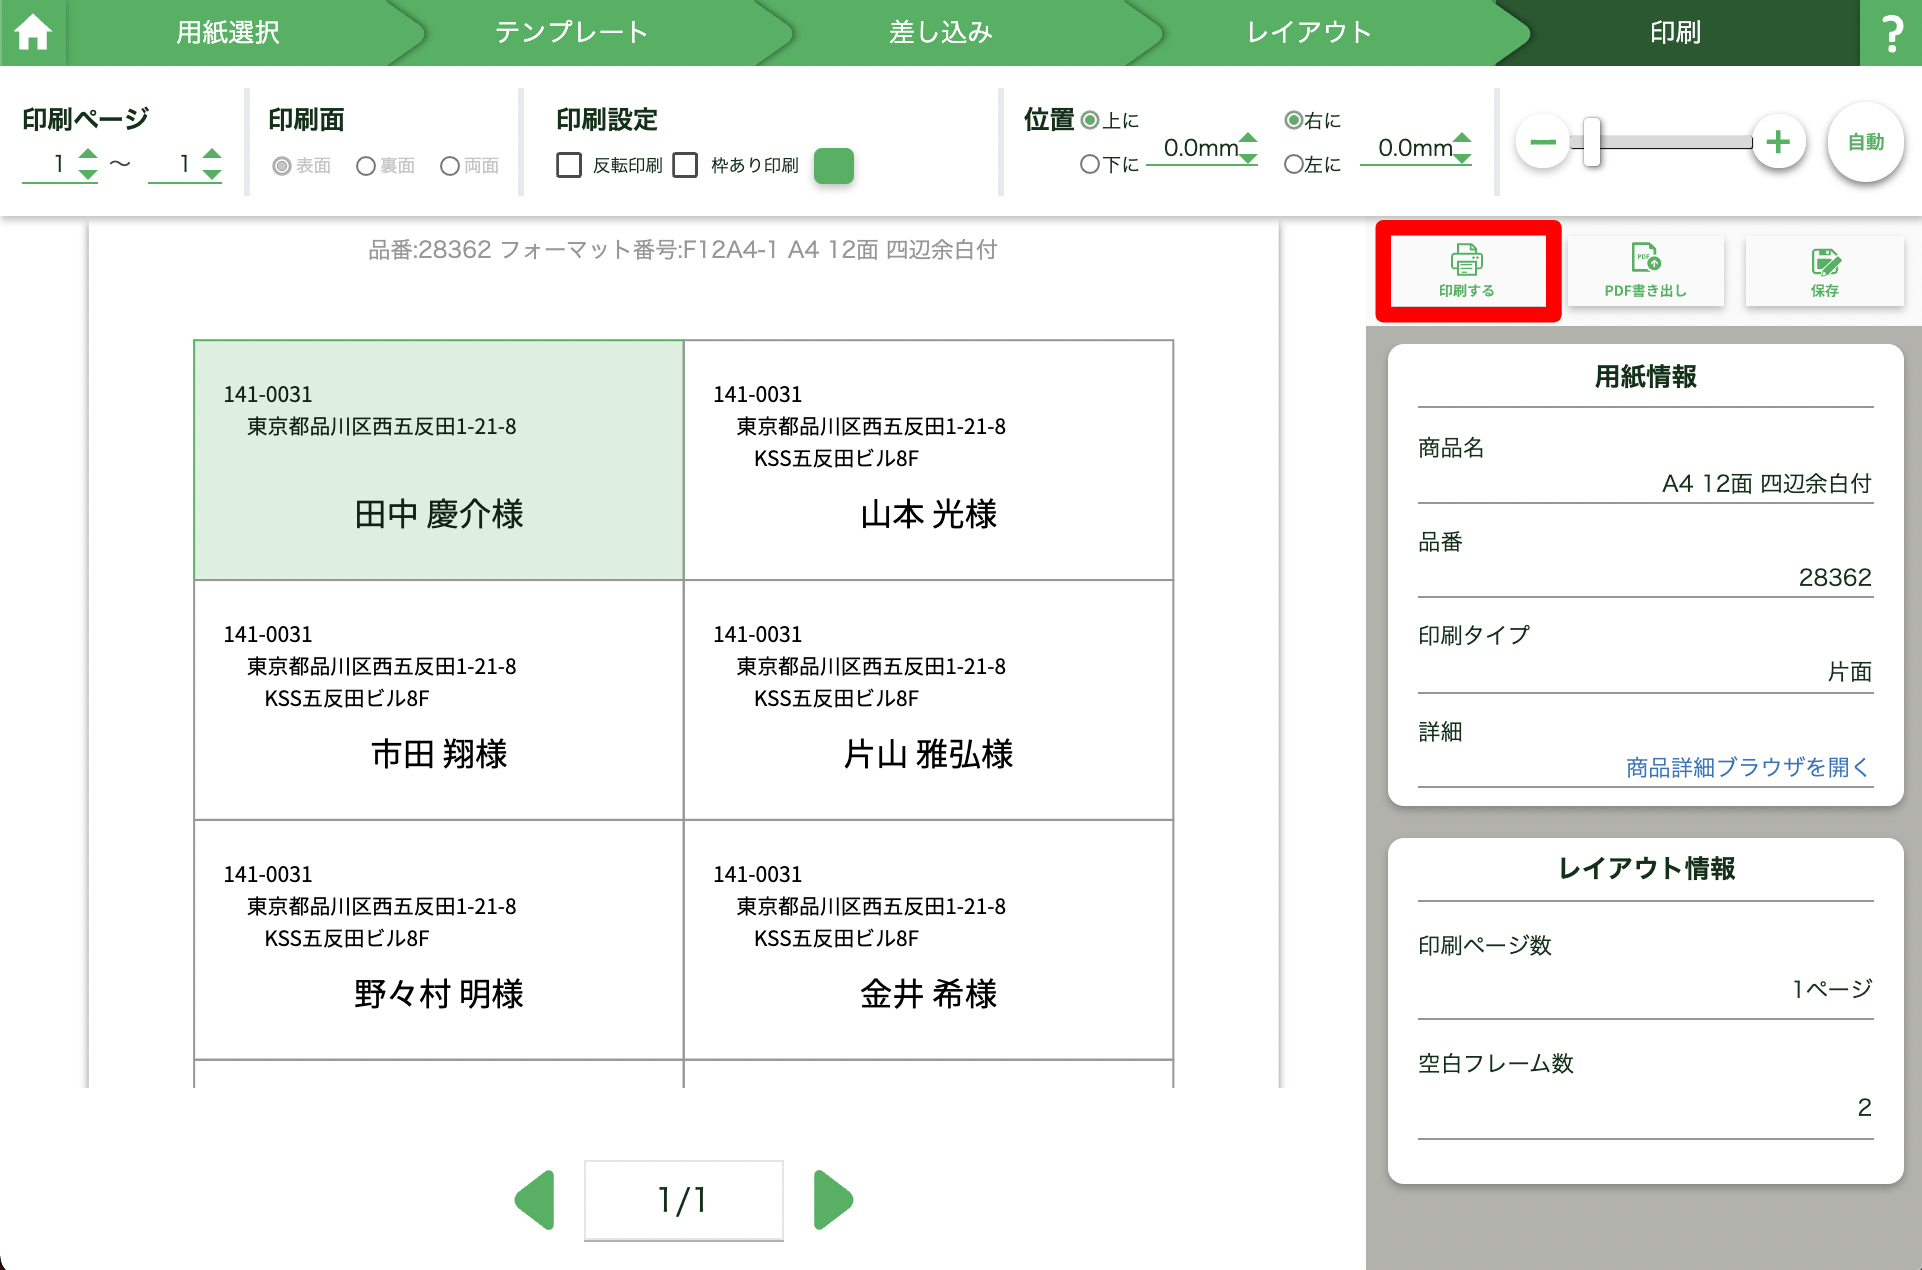Decrease the horizontal offset 0.0mm value
1922x1270 pixels.
point(1462,158)
